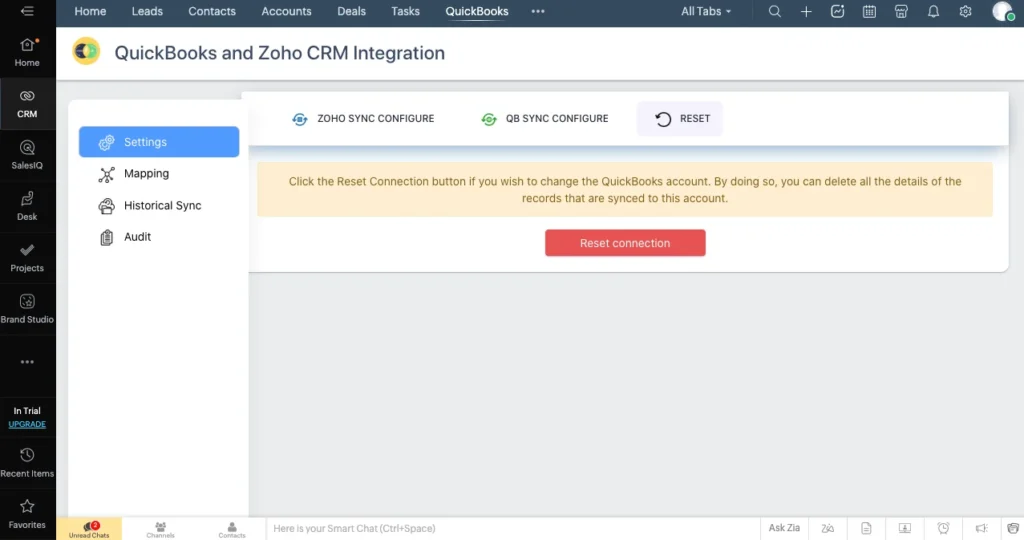Click the sidebar collapse arrow icon

pos(27,11)
